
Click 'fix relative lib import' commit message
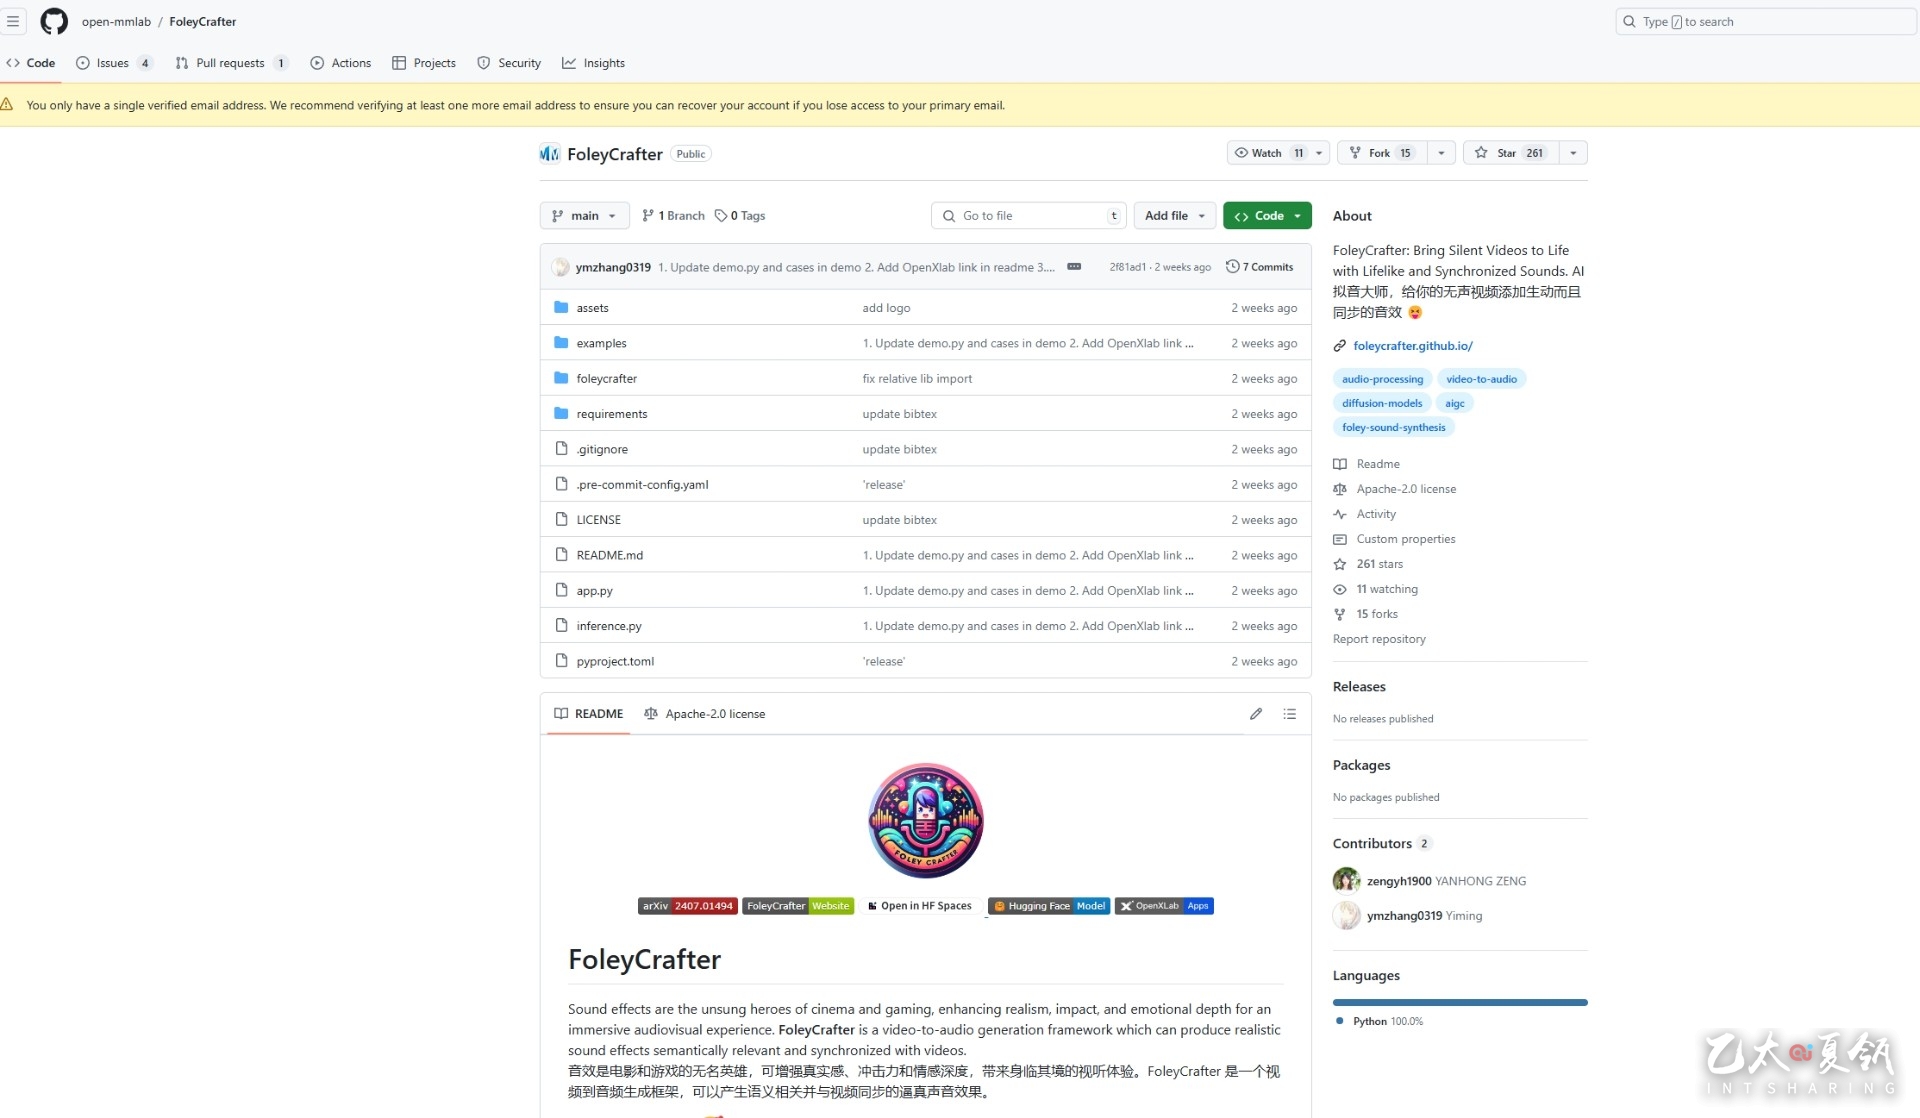point(917,379)
